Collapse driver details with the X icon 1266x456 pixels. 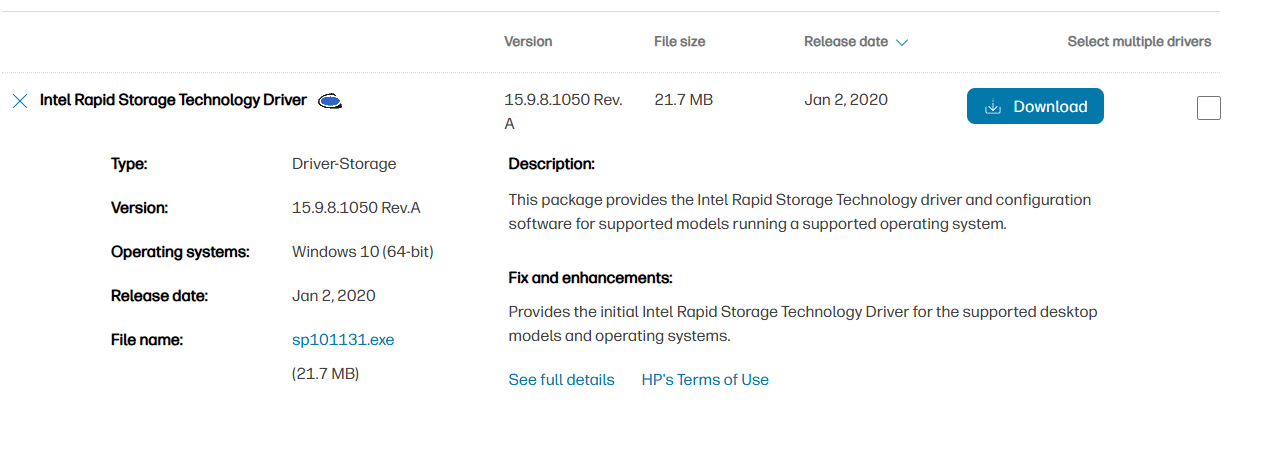(19, 101)
